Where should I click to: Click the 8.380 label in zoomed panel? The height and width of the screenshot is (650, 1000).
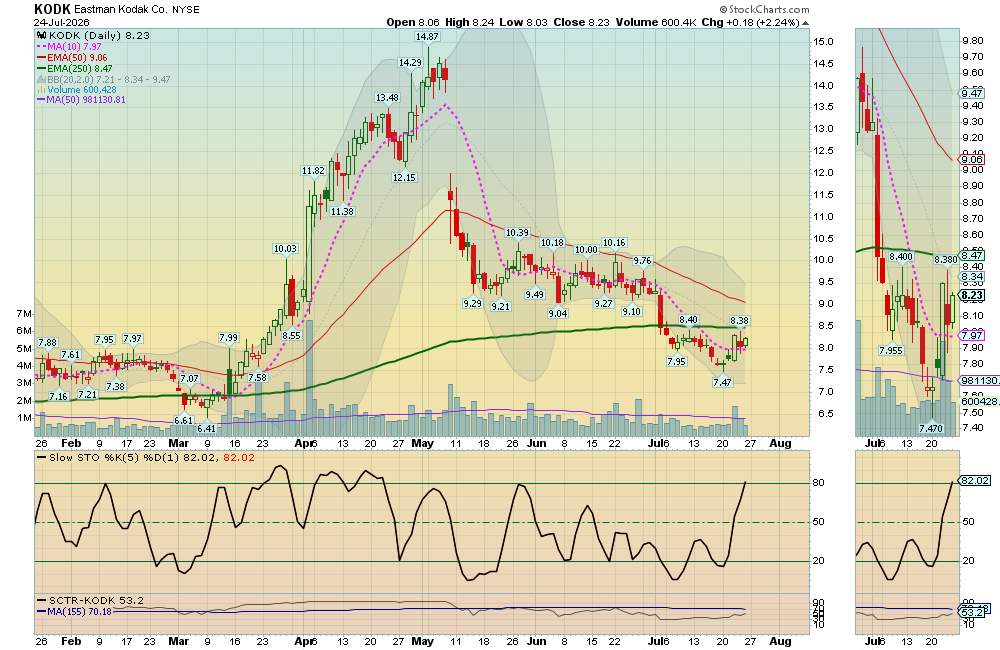click(946, 260)
